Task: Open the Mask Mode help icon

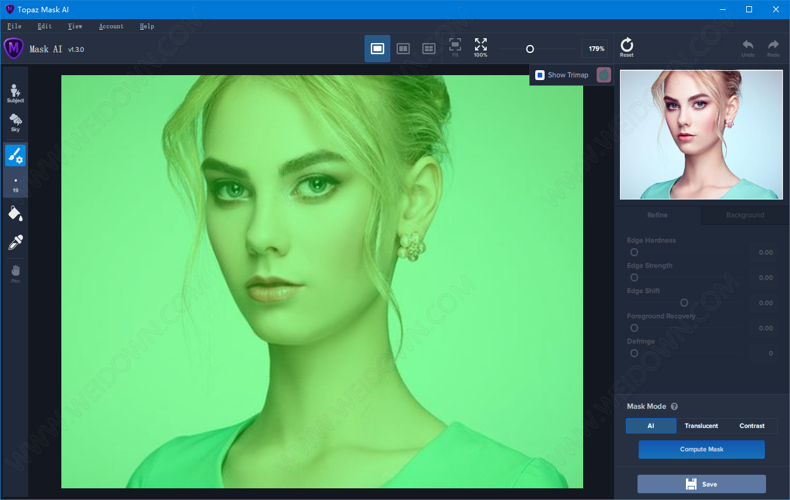Action: [674, 406]
